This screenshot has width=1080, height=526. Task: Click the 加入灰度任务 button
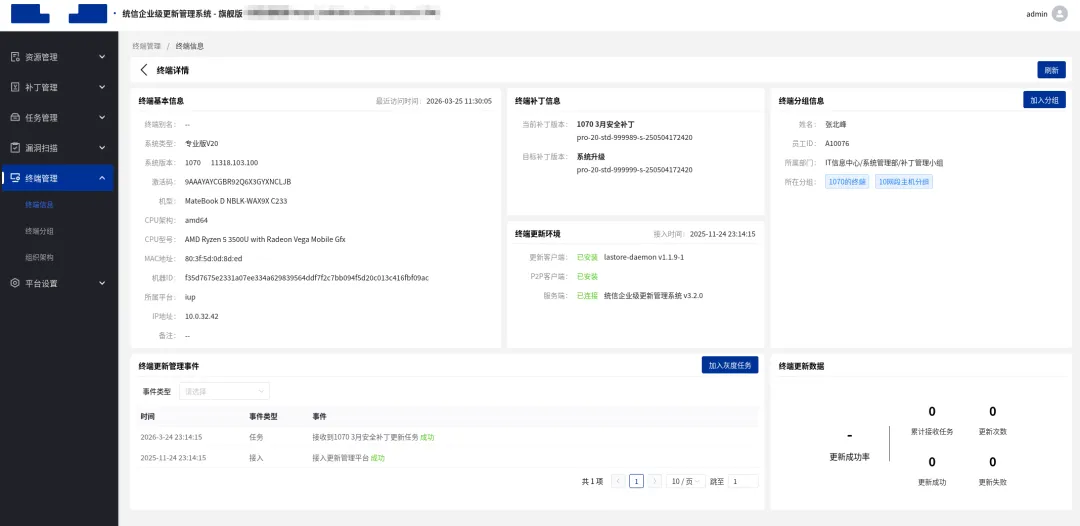(x=729, y=366)
